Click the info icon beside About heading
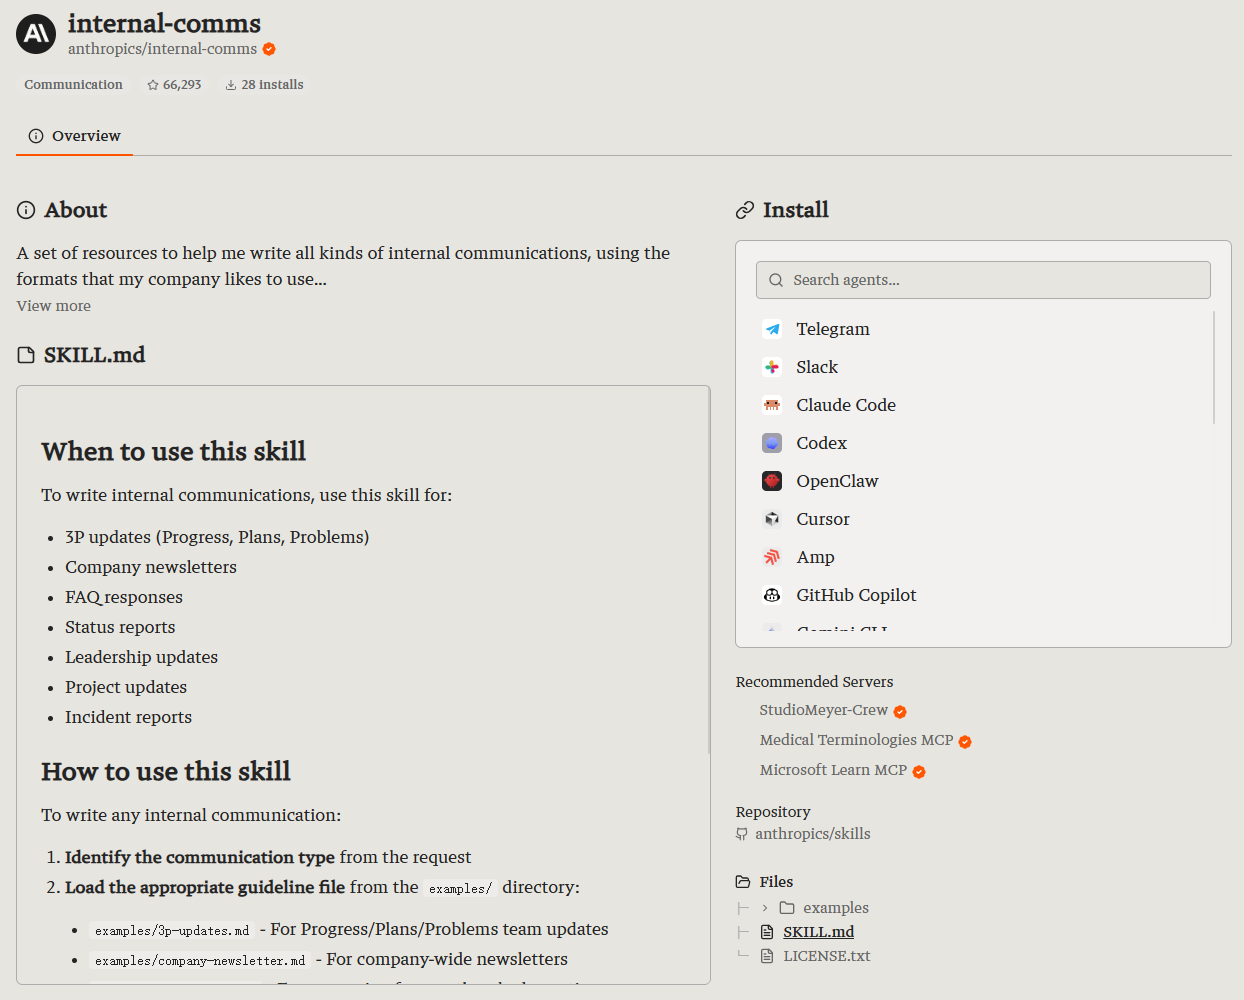This screenshot has width=1244, height=1000. coord(26,210)
